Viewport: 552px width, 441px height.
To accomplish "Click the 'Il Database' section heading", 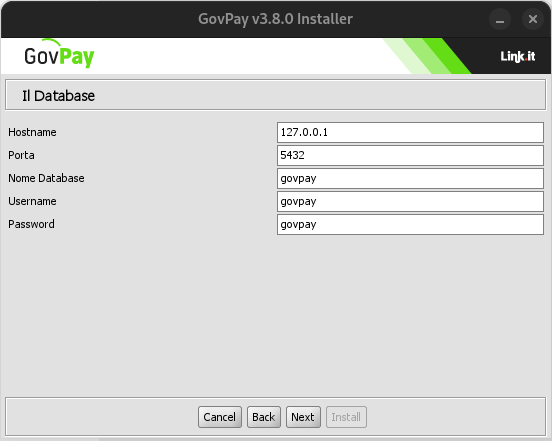I will tap(58, 96).
